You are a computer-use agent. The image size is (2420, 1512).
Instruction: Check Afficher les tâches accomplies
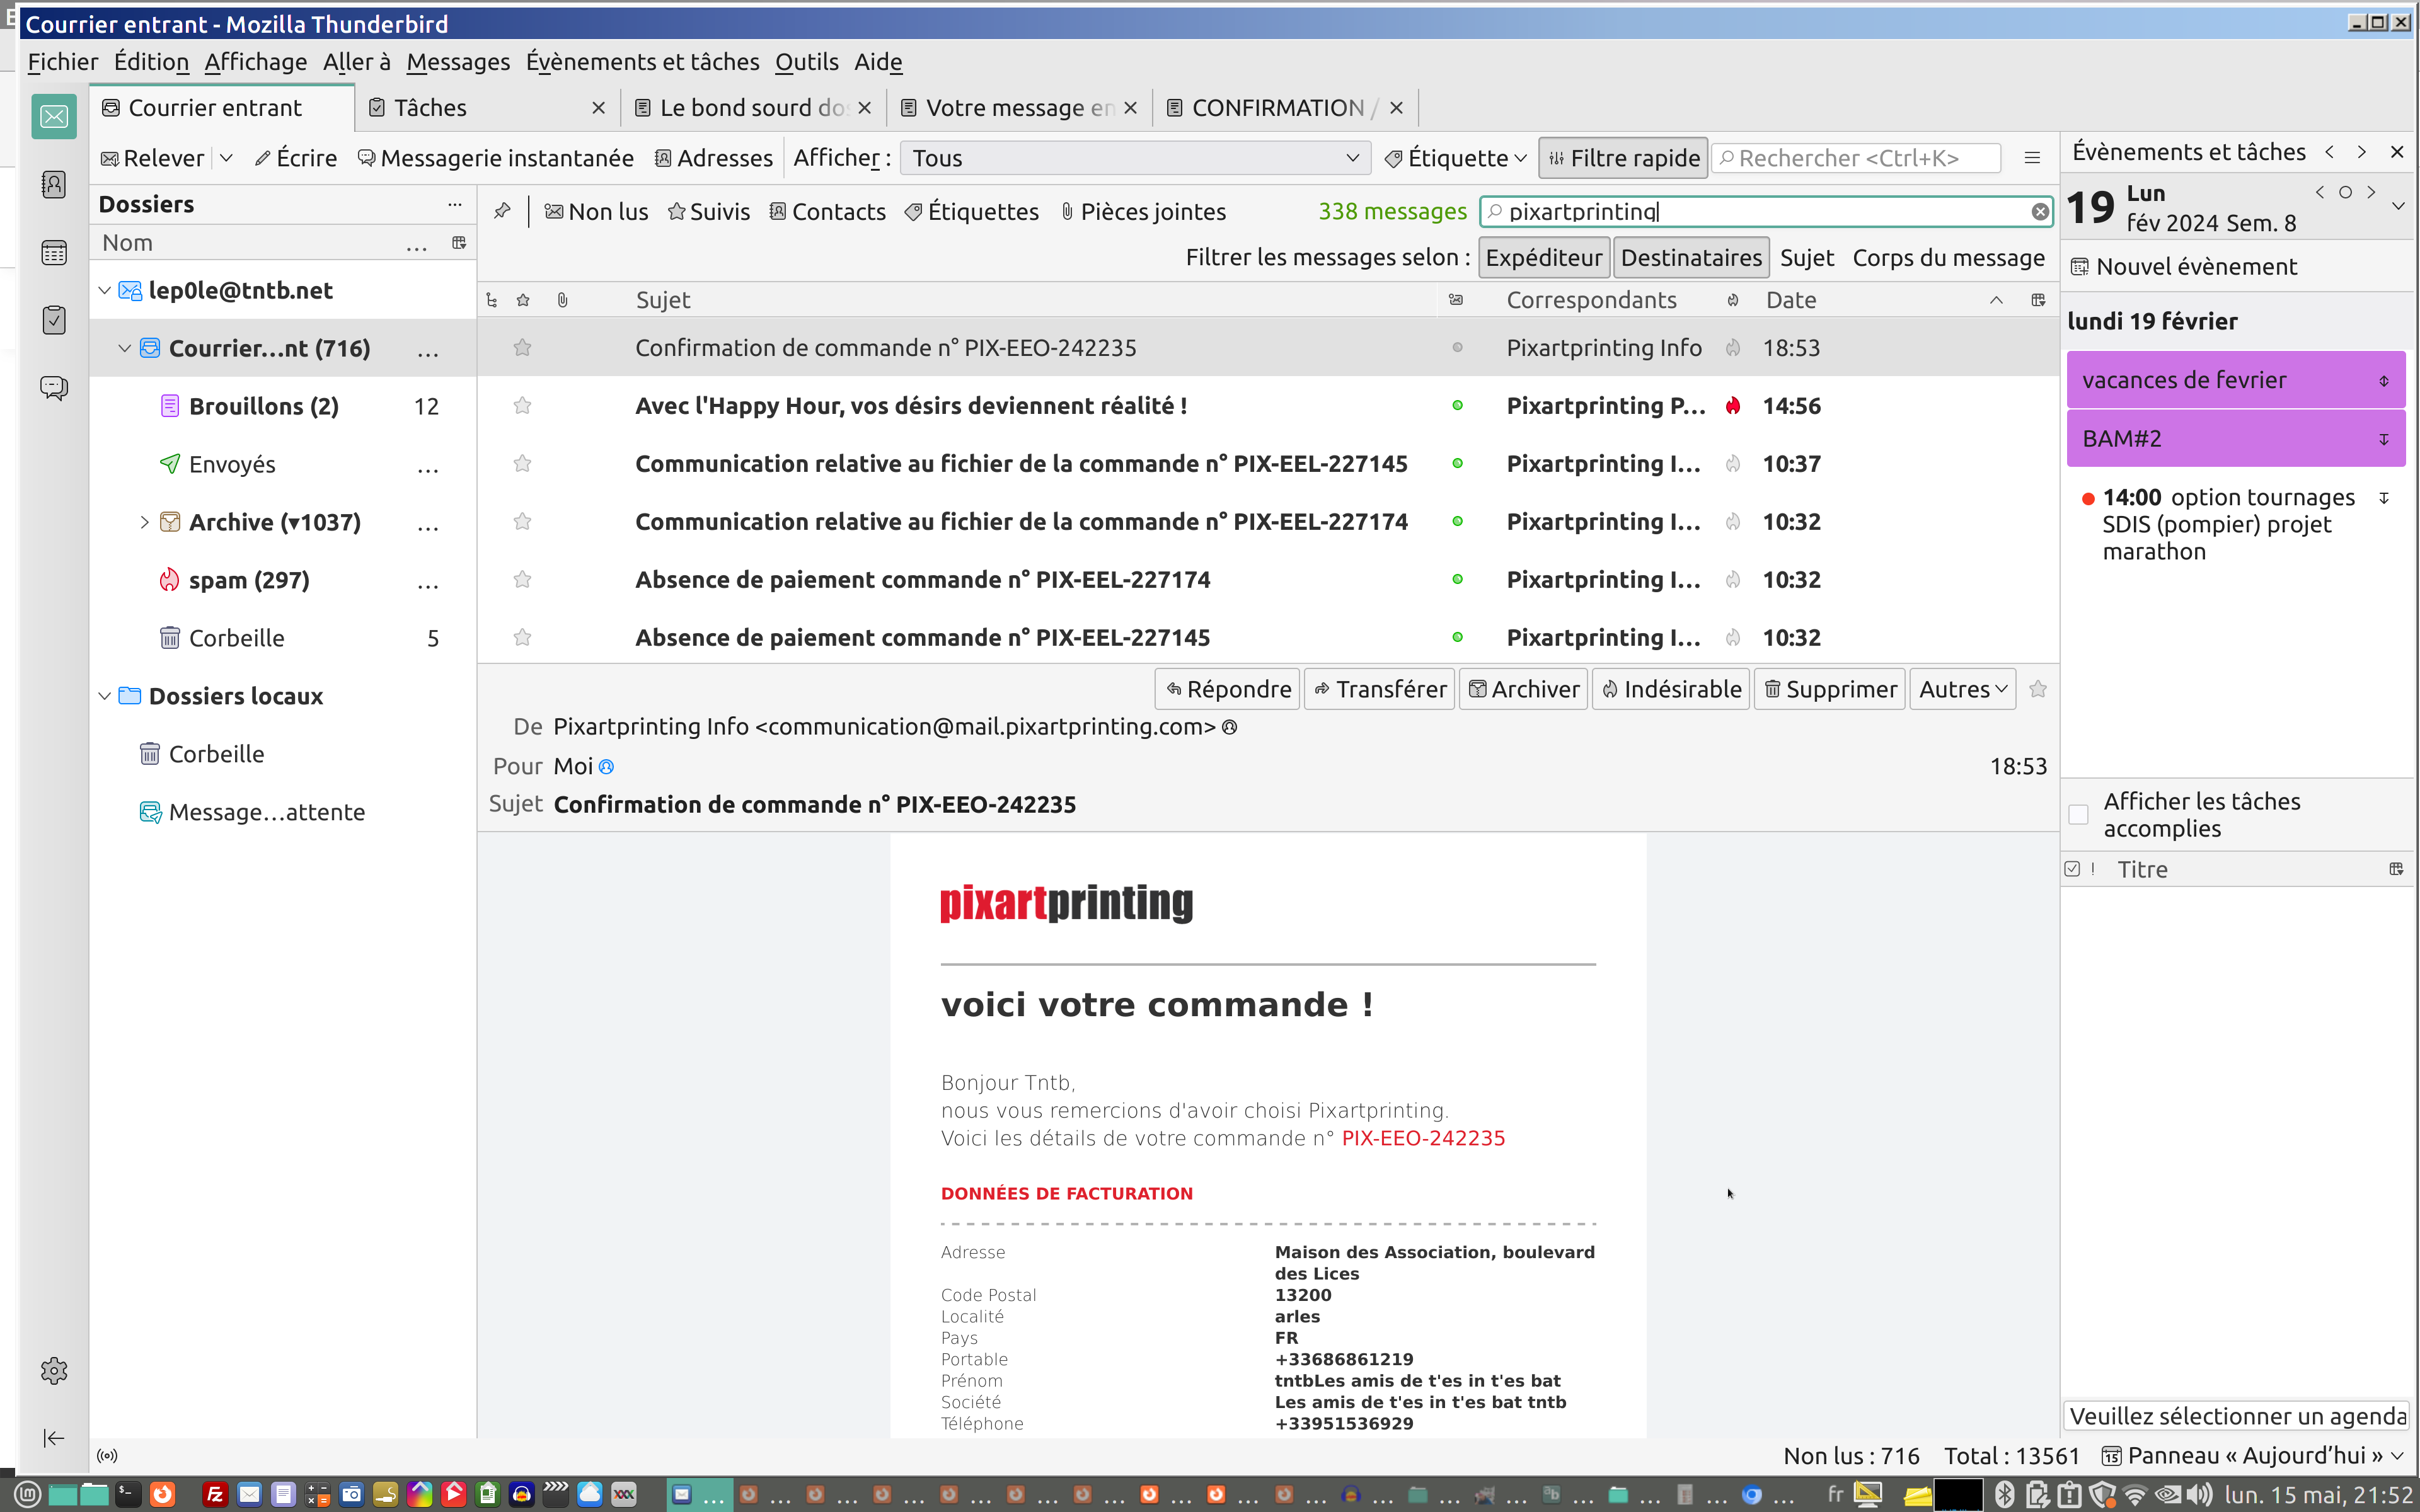pos(2079,814)
